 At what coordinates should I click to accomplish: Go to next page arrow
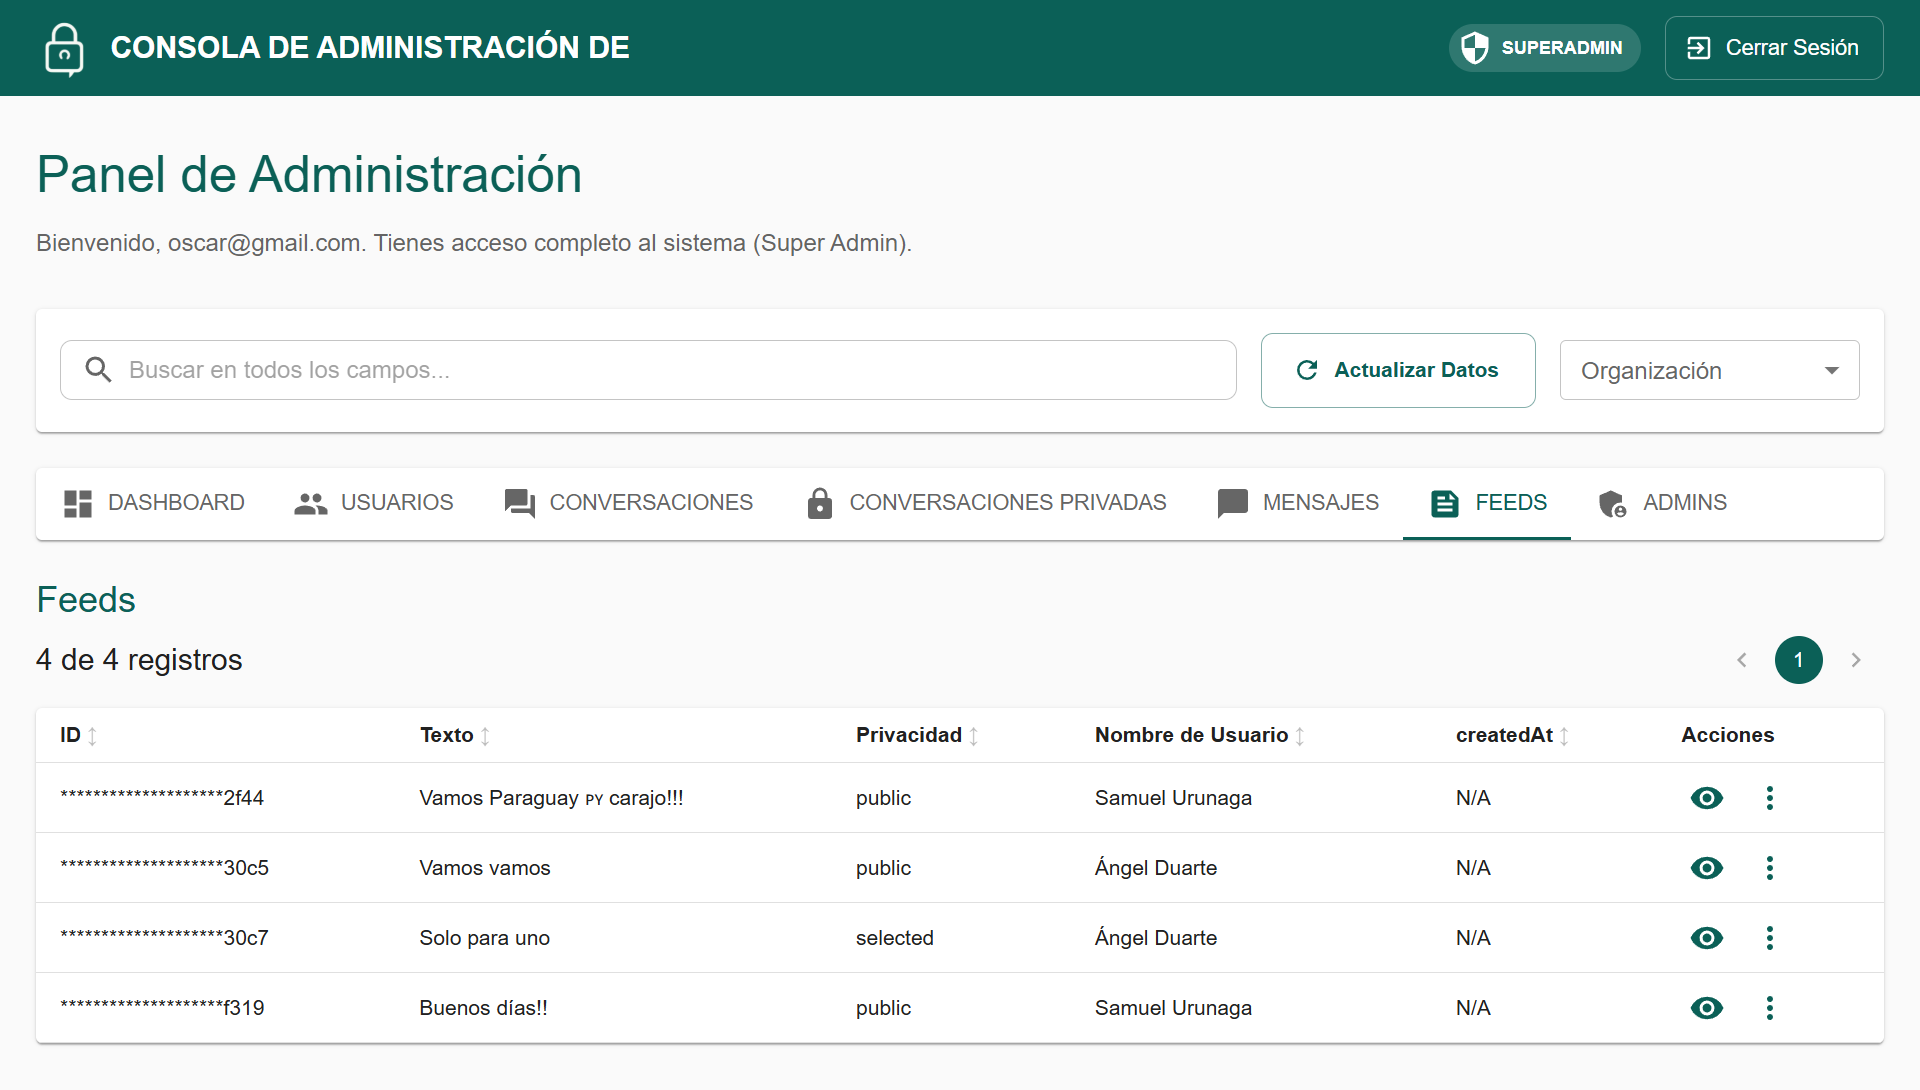pos(1856,660)
